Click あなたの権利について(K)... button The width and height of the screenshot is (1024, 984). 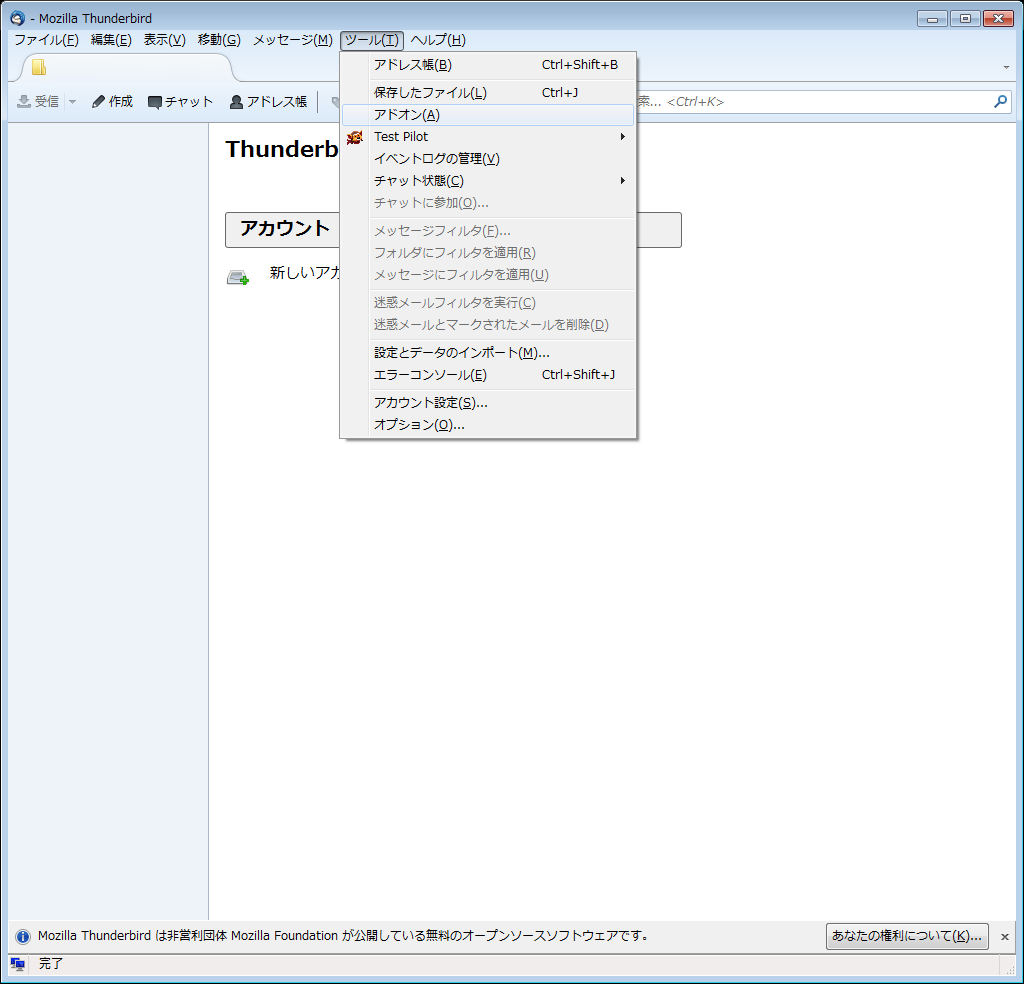907,936
